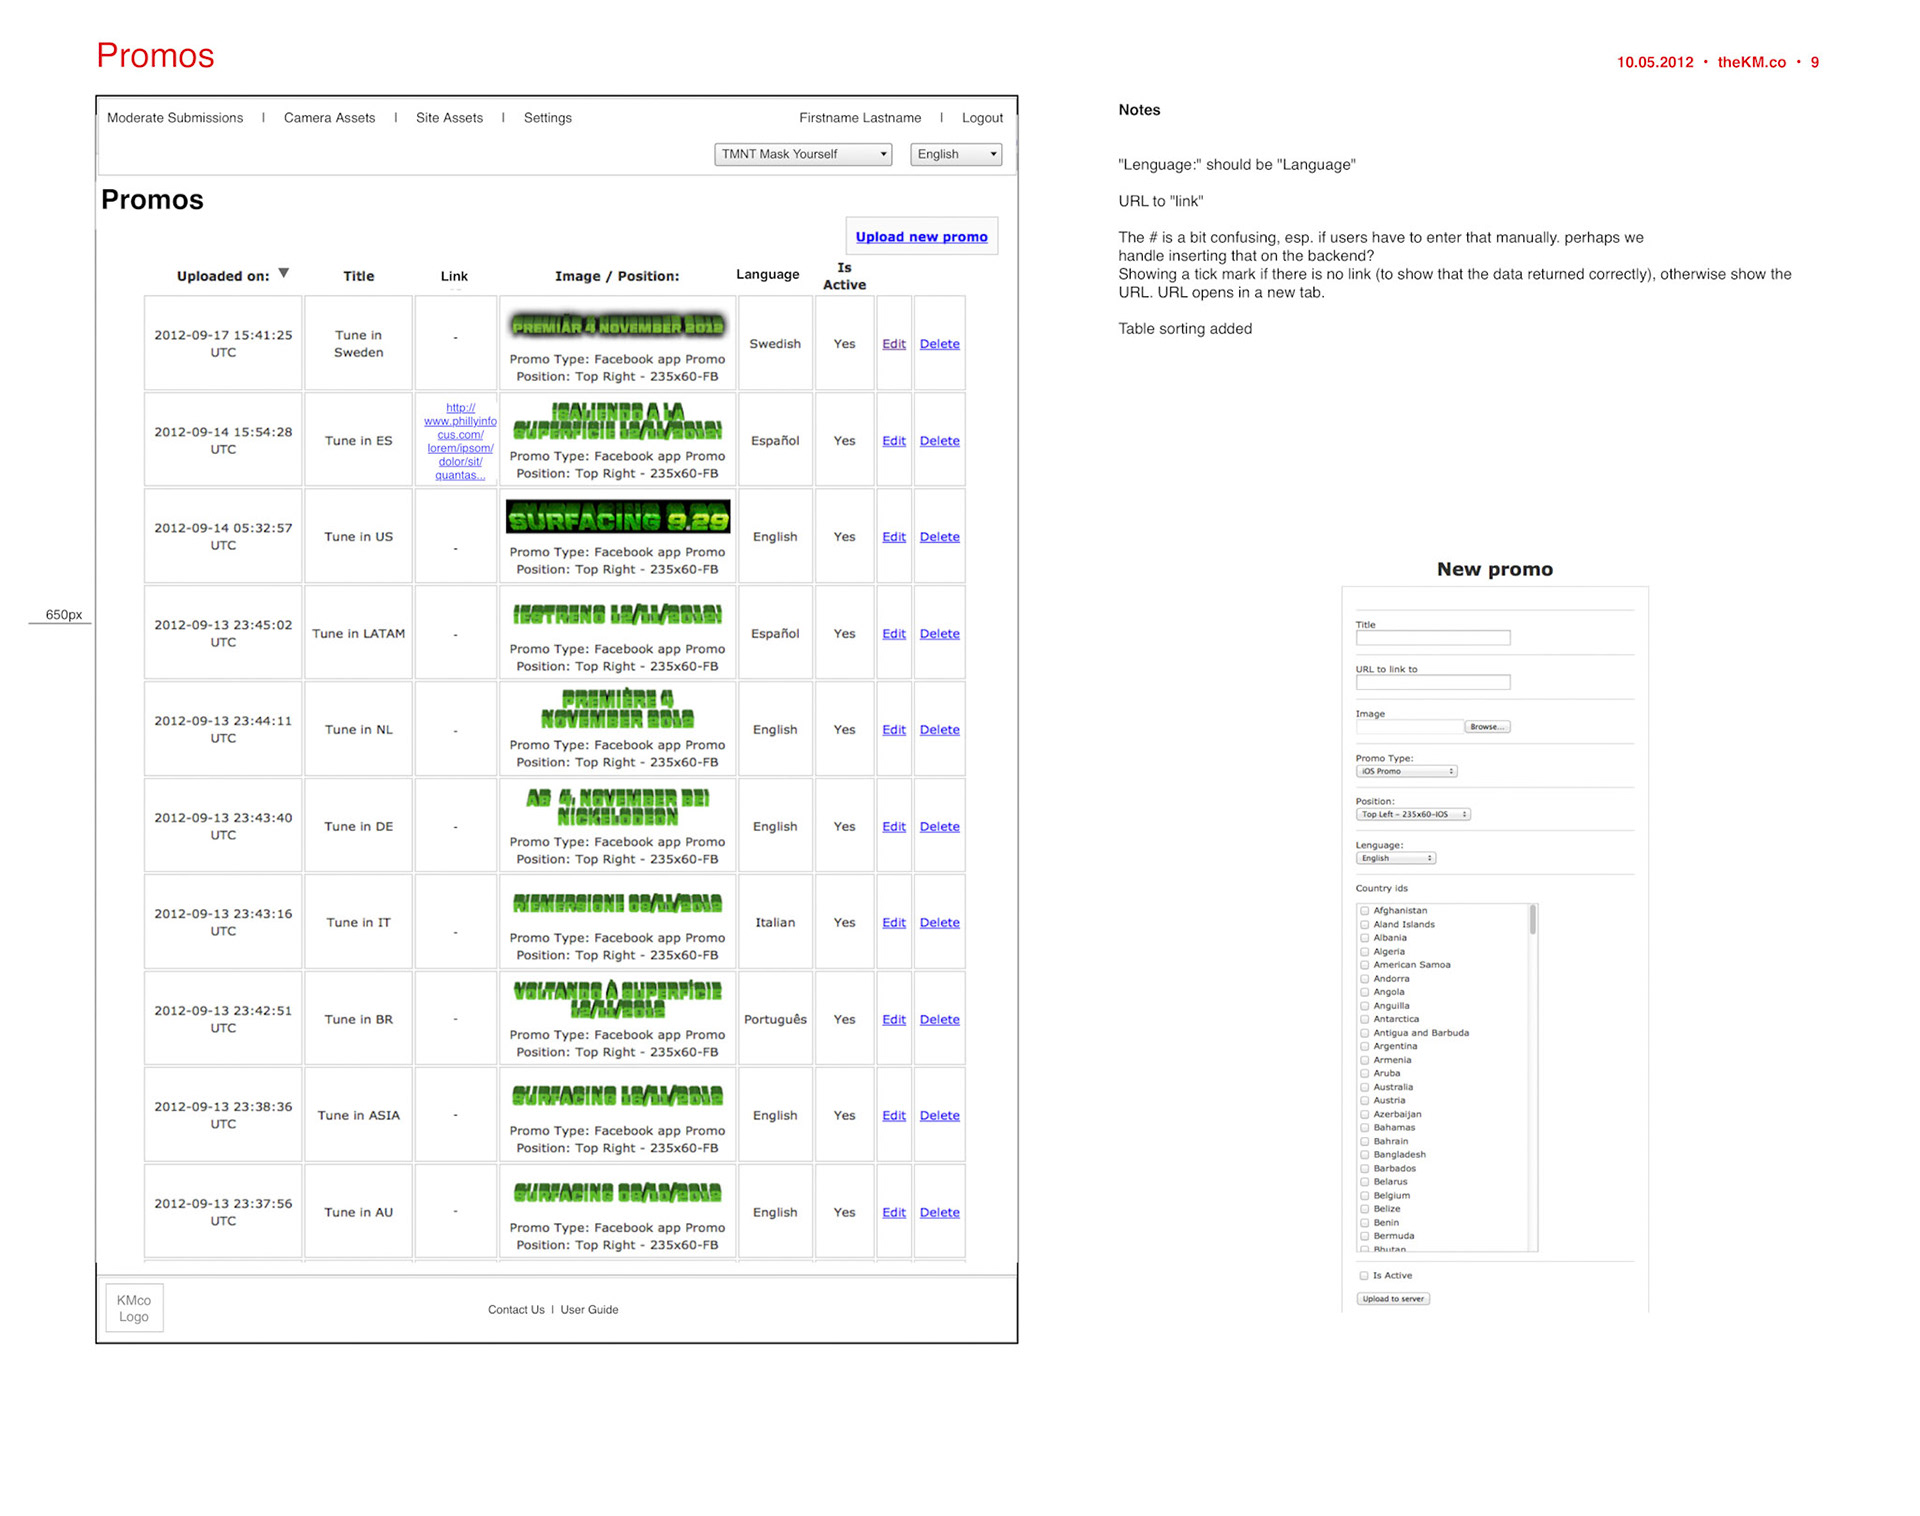Delete the Tune in Sweden promo
Image resolution: width=1920 pixels, height=1516 pixels.
point(939,344)
